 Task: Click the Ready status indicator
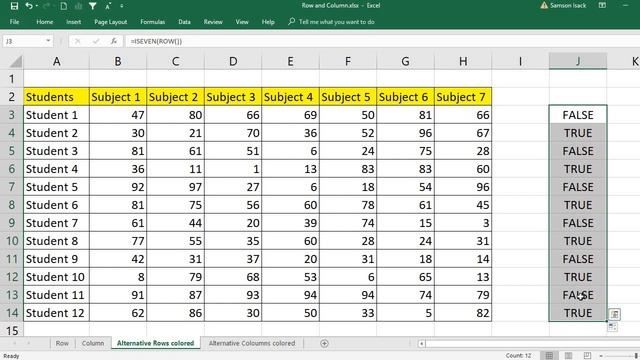(11, 356)
